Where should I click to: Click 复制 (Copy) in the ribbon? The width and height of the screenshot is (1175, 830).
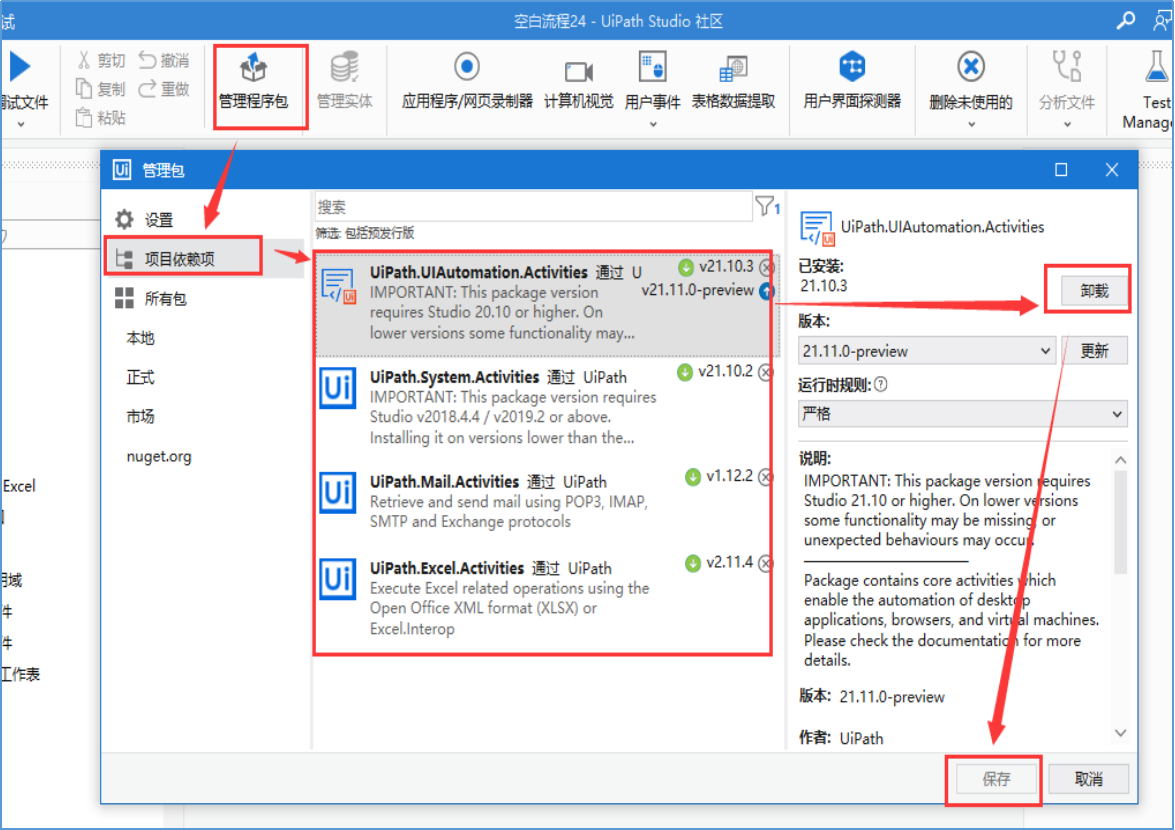(x=102, y=89)
